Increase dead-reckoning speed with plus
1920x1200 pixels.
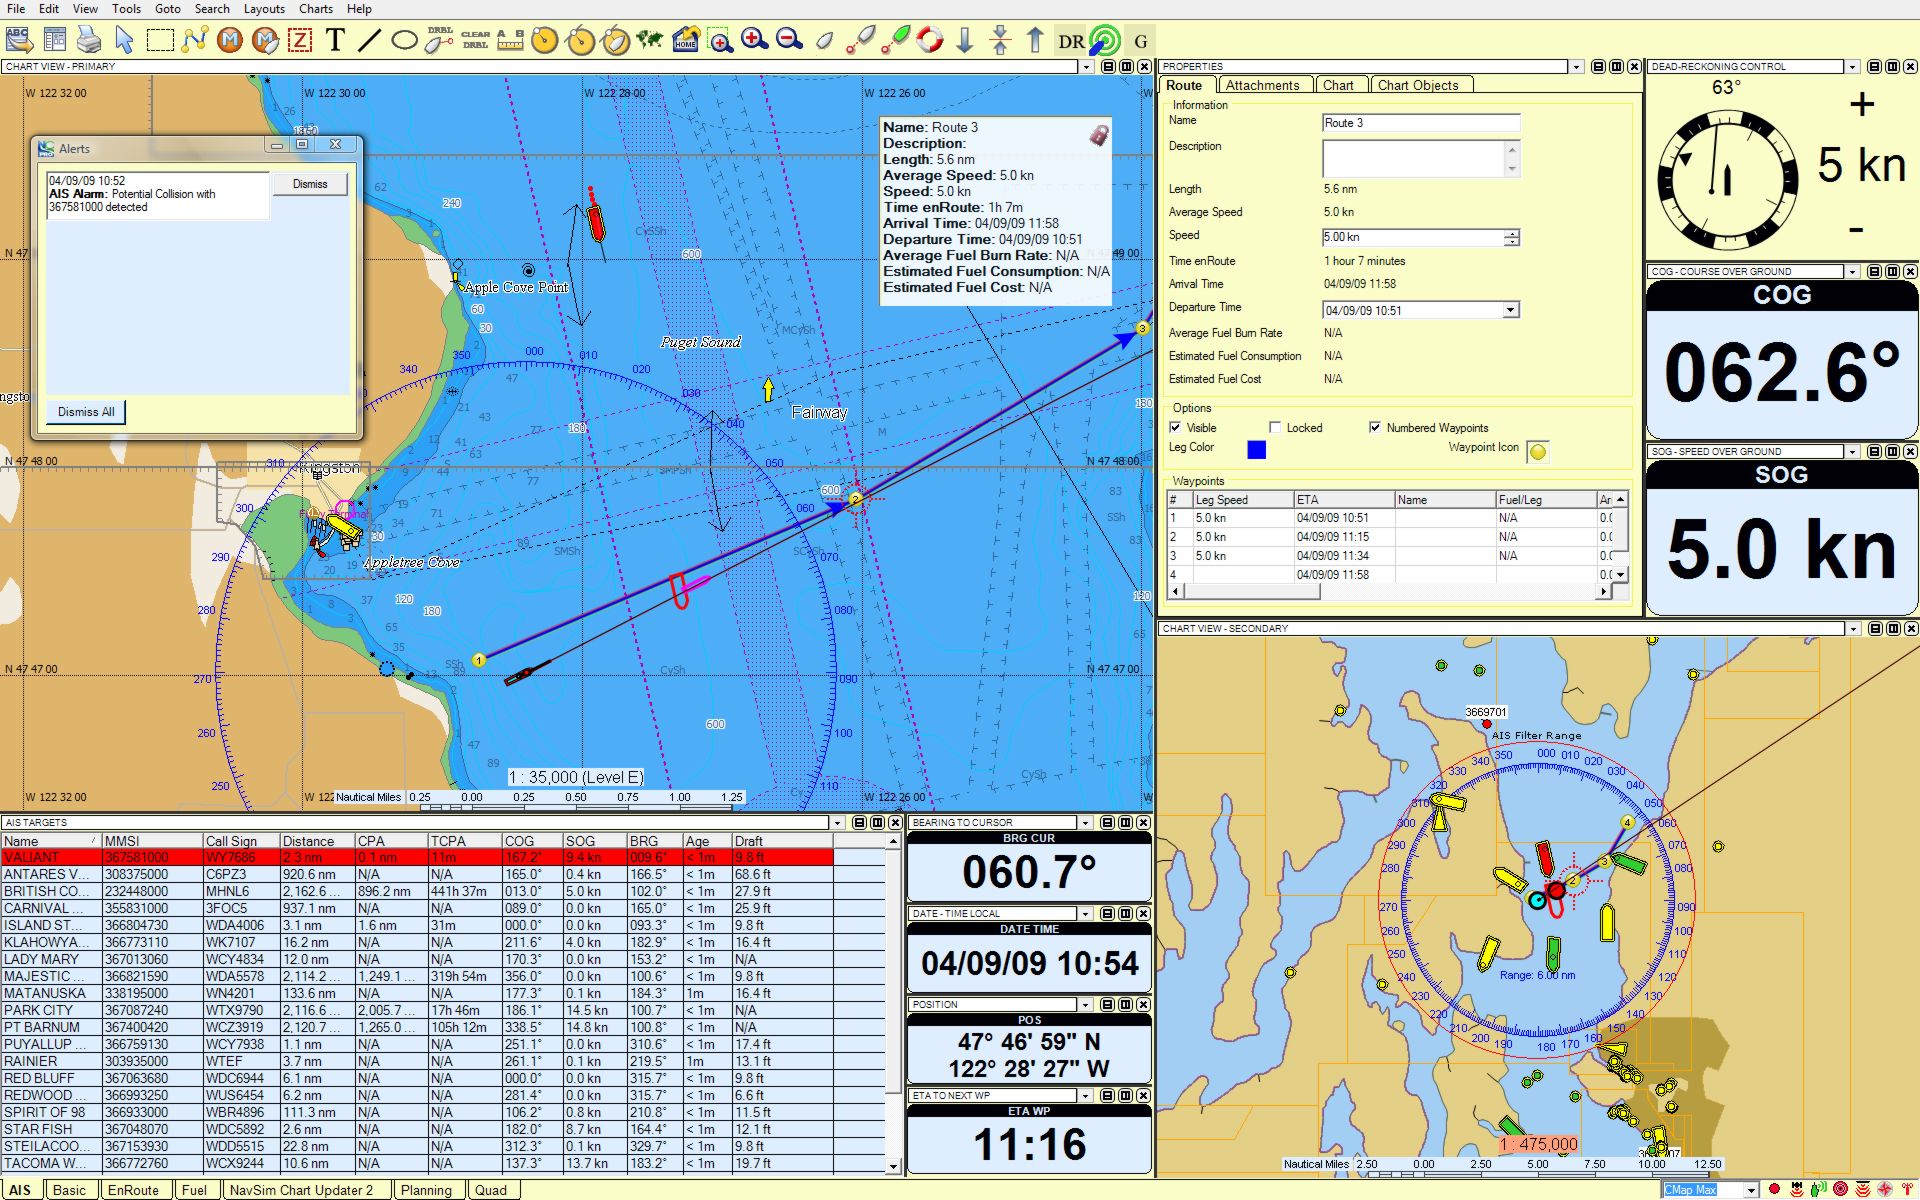[x=1861, y=104]
